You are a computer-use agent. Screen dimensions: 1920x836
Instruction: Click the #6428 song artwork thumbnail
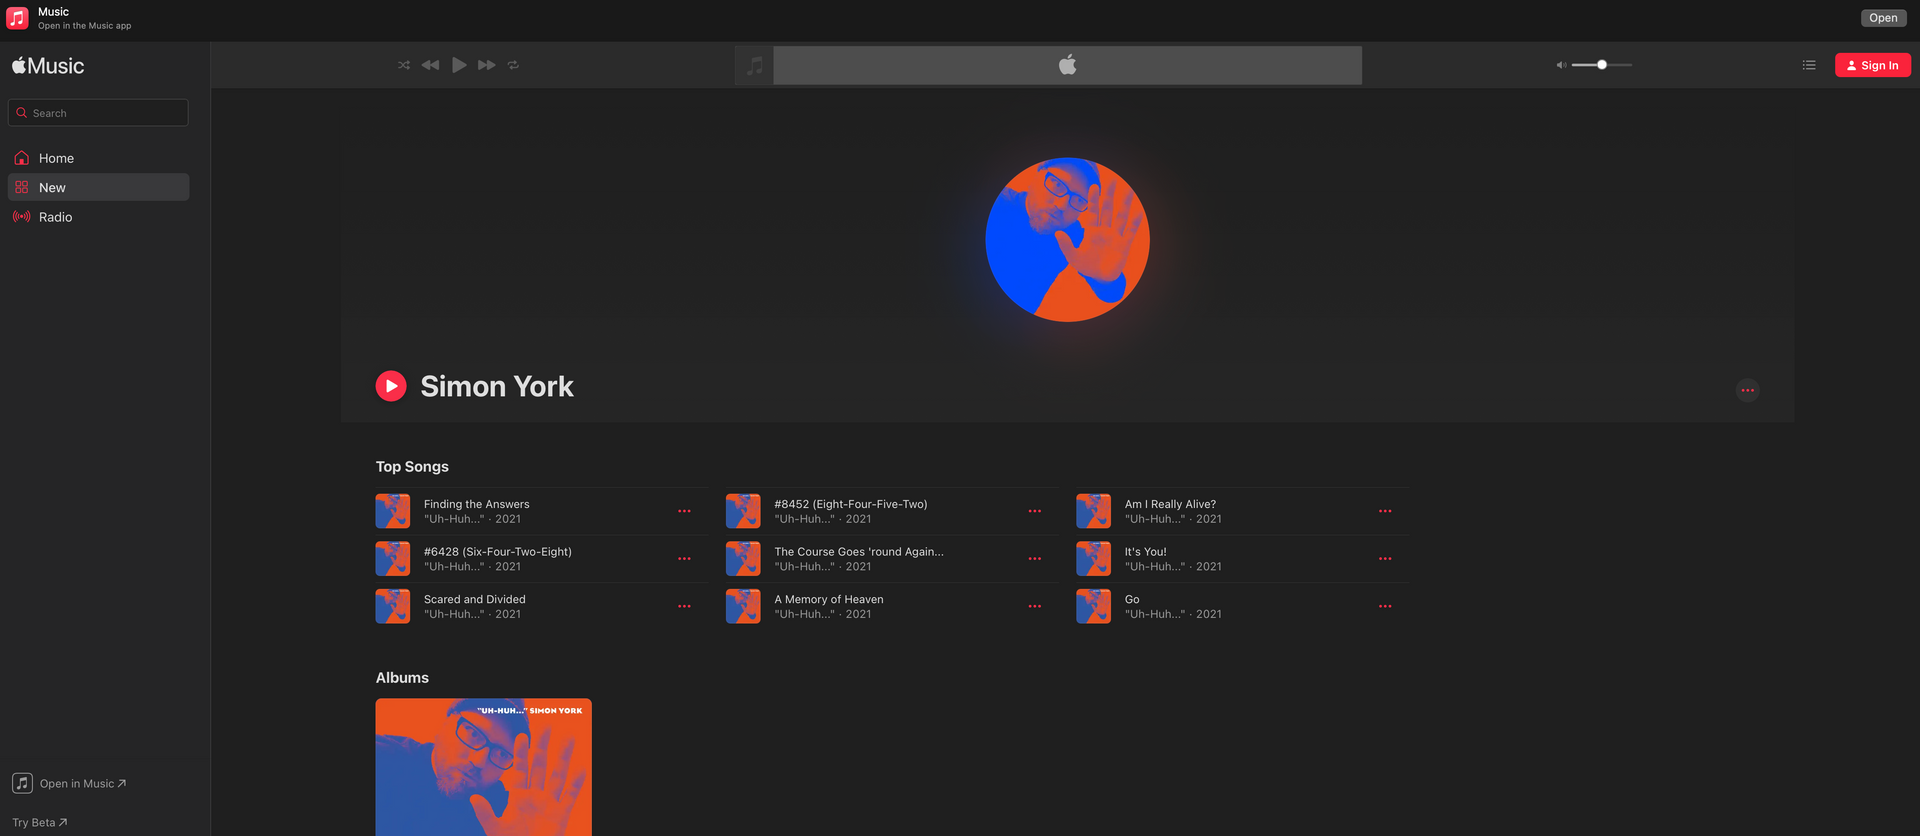393,559
